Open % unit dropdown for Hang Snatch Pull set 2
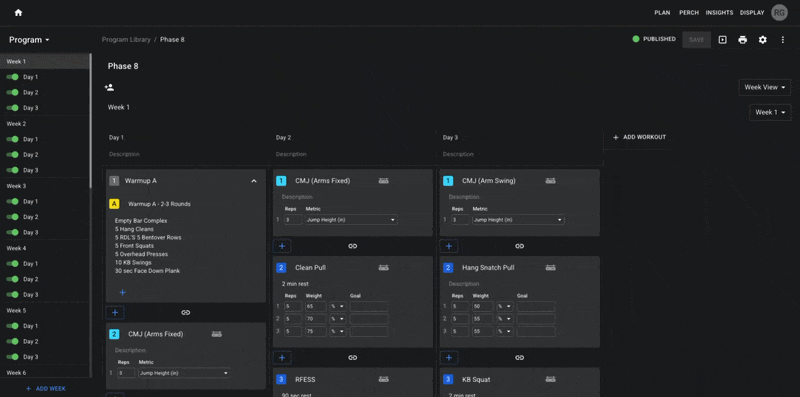 505,319
